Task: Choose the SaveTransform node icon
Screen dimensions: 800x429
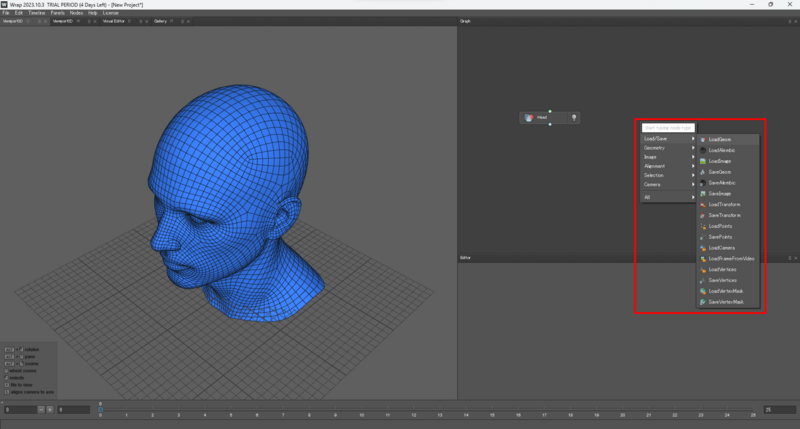Action: [703, 215]
